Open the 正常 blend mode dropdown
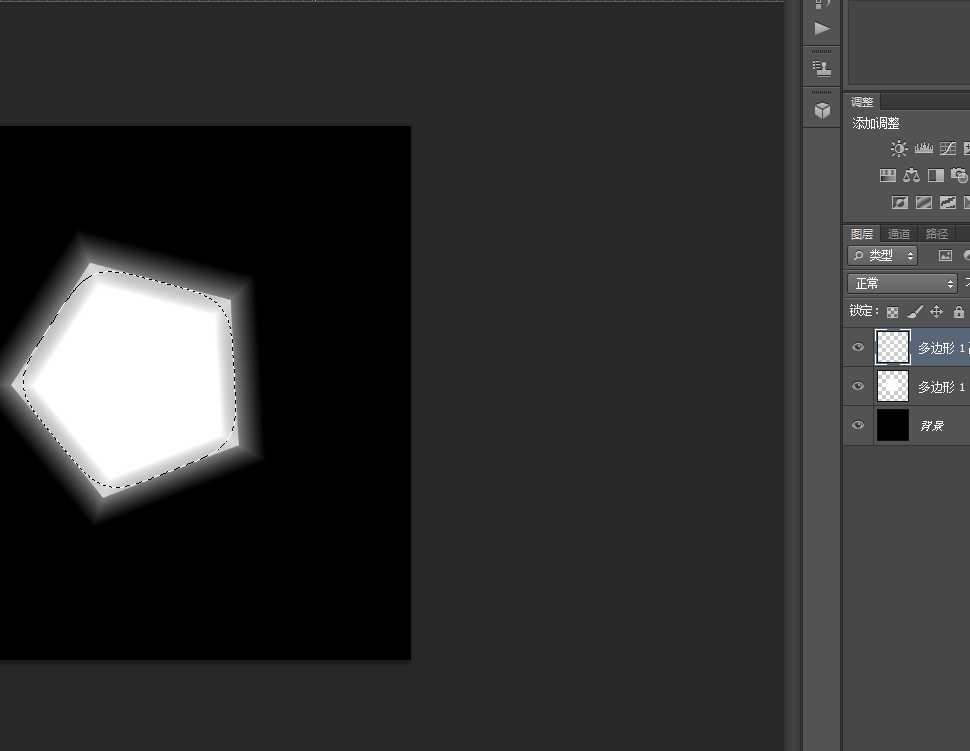This screenshot has height=751, width=970. (x=902, y=284)
